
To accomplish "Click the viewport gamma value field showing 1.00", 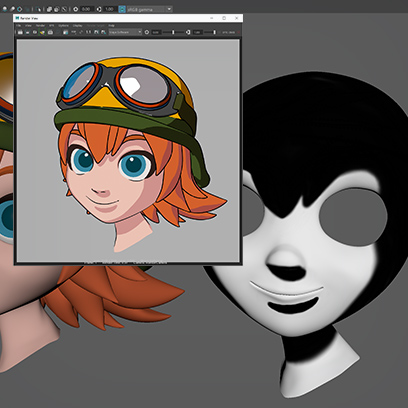I will [x=110, y=9].
